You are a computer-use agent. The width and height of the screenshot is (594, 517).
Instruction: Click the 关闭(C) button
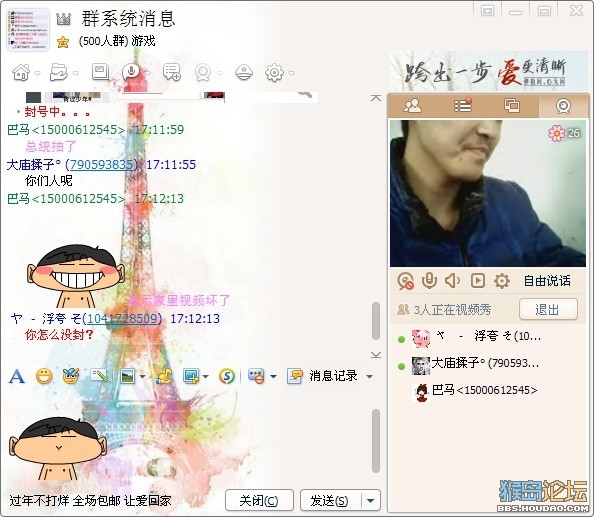[x=259, y=500]
